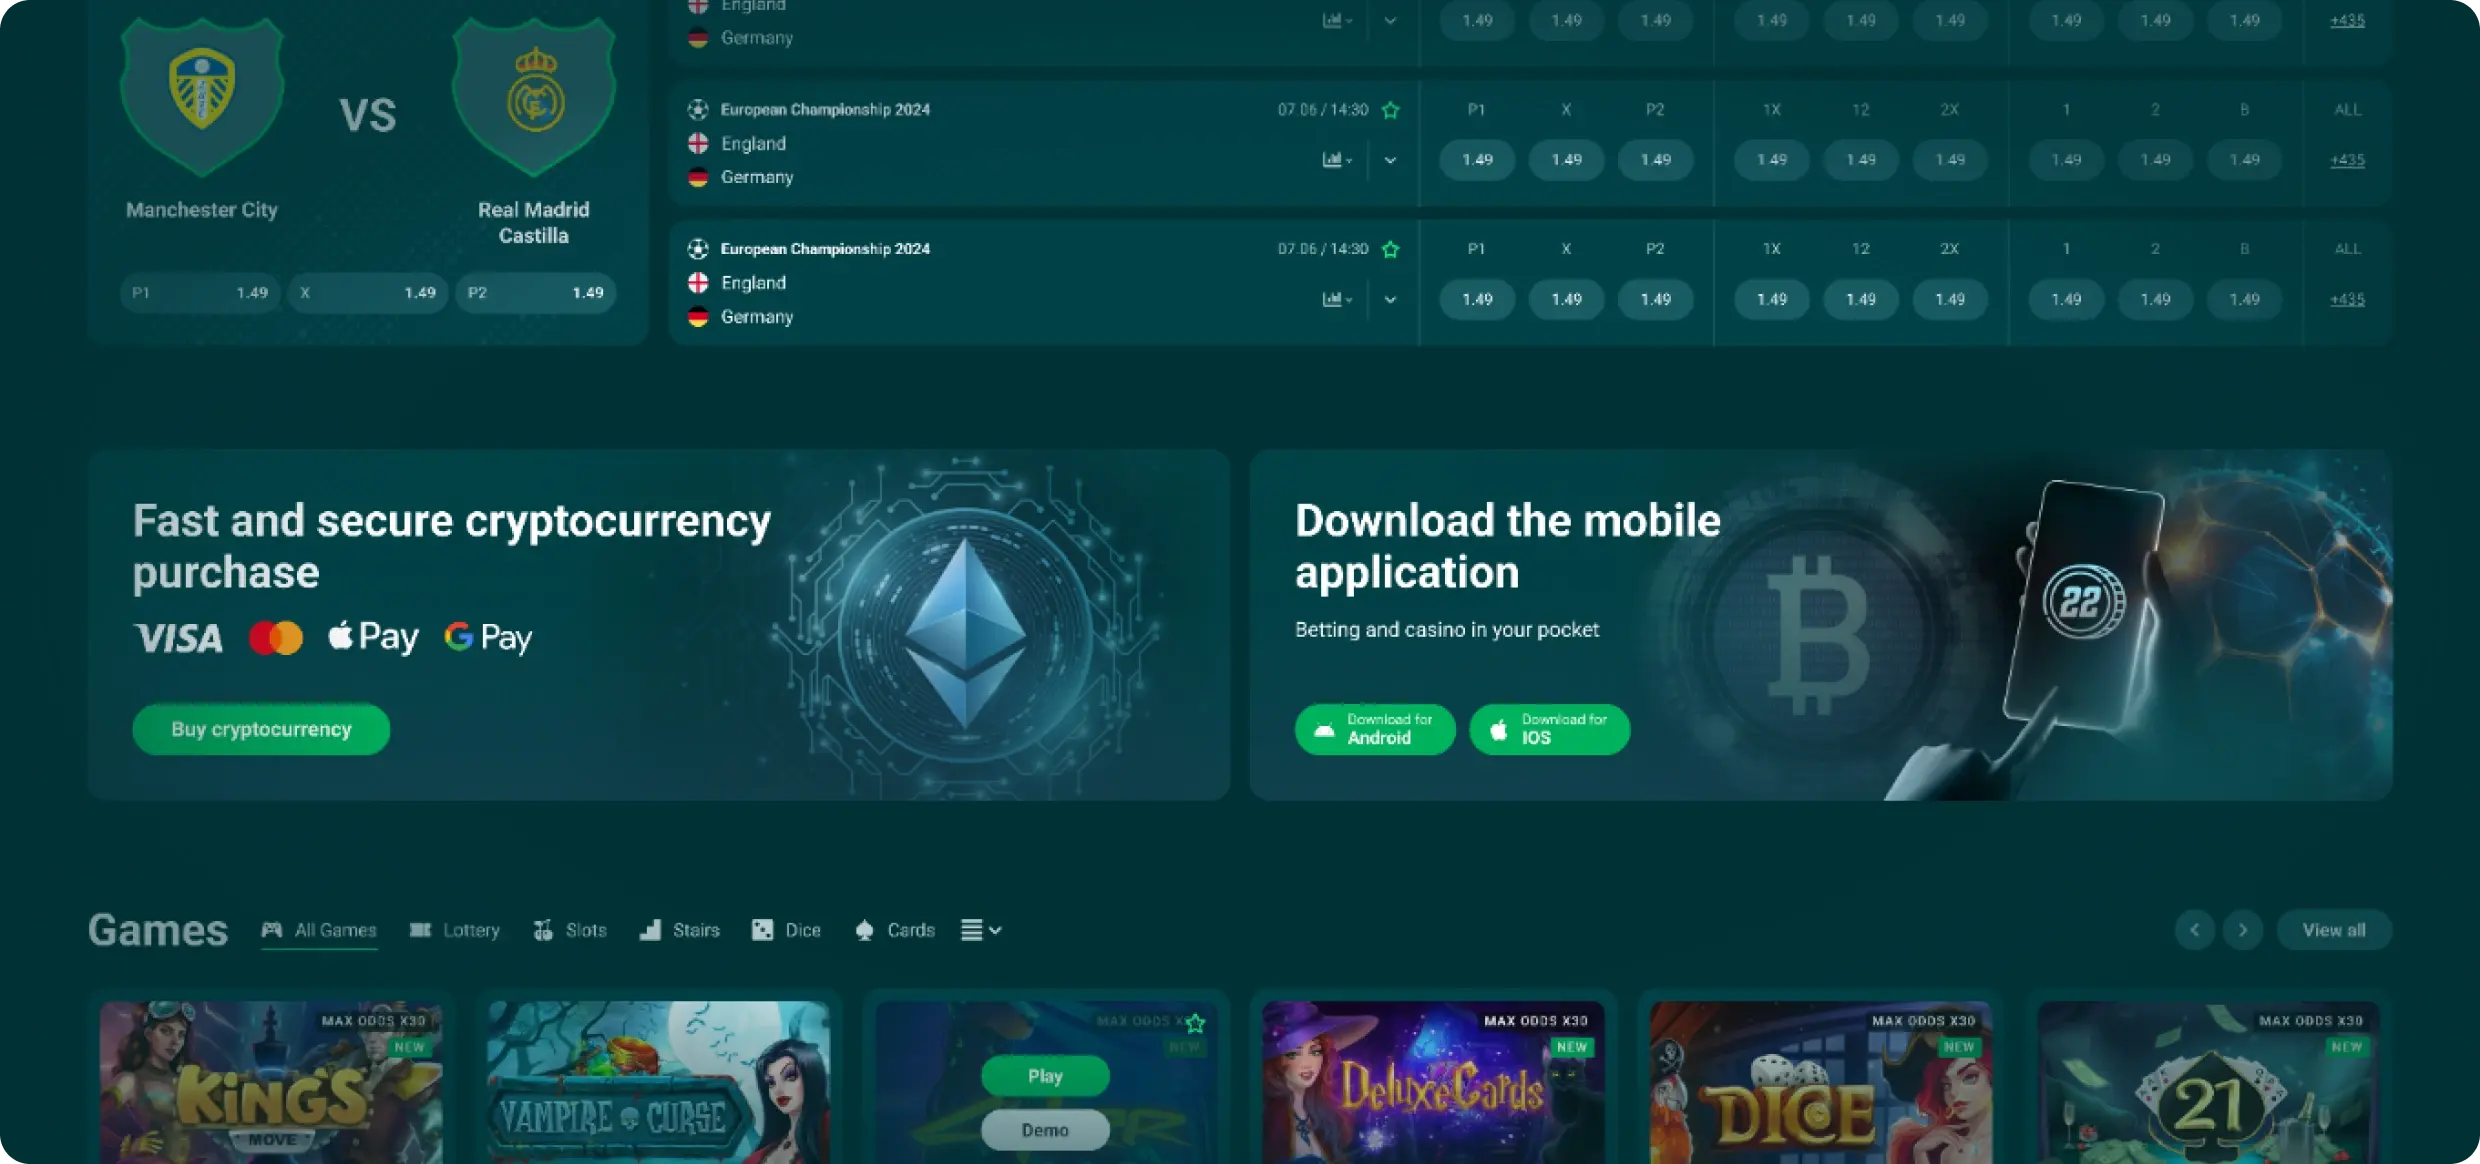
Task: Expand middle England vs Germany match chevron
Action: tap(1390, 160)
